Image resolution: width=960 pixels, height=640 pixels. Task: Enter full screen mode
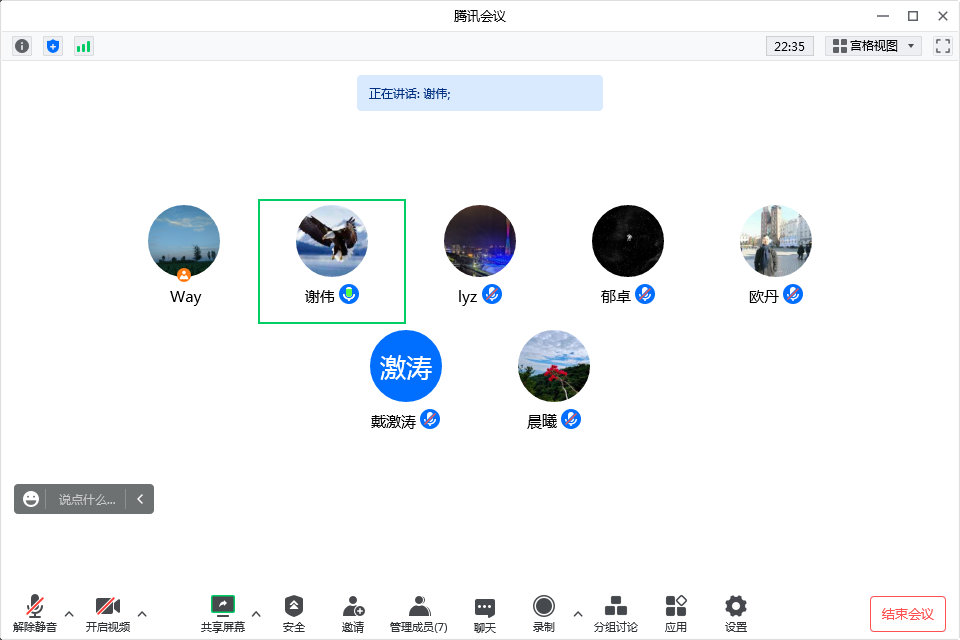tap(942, 46)
